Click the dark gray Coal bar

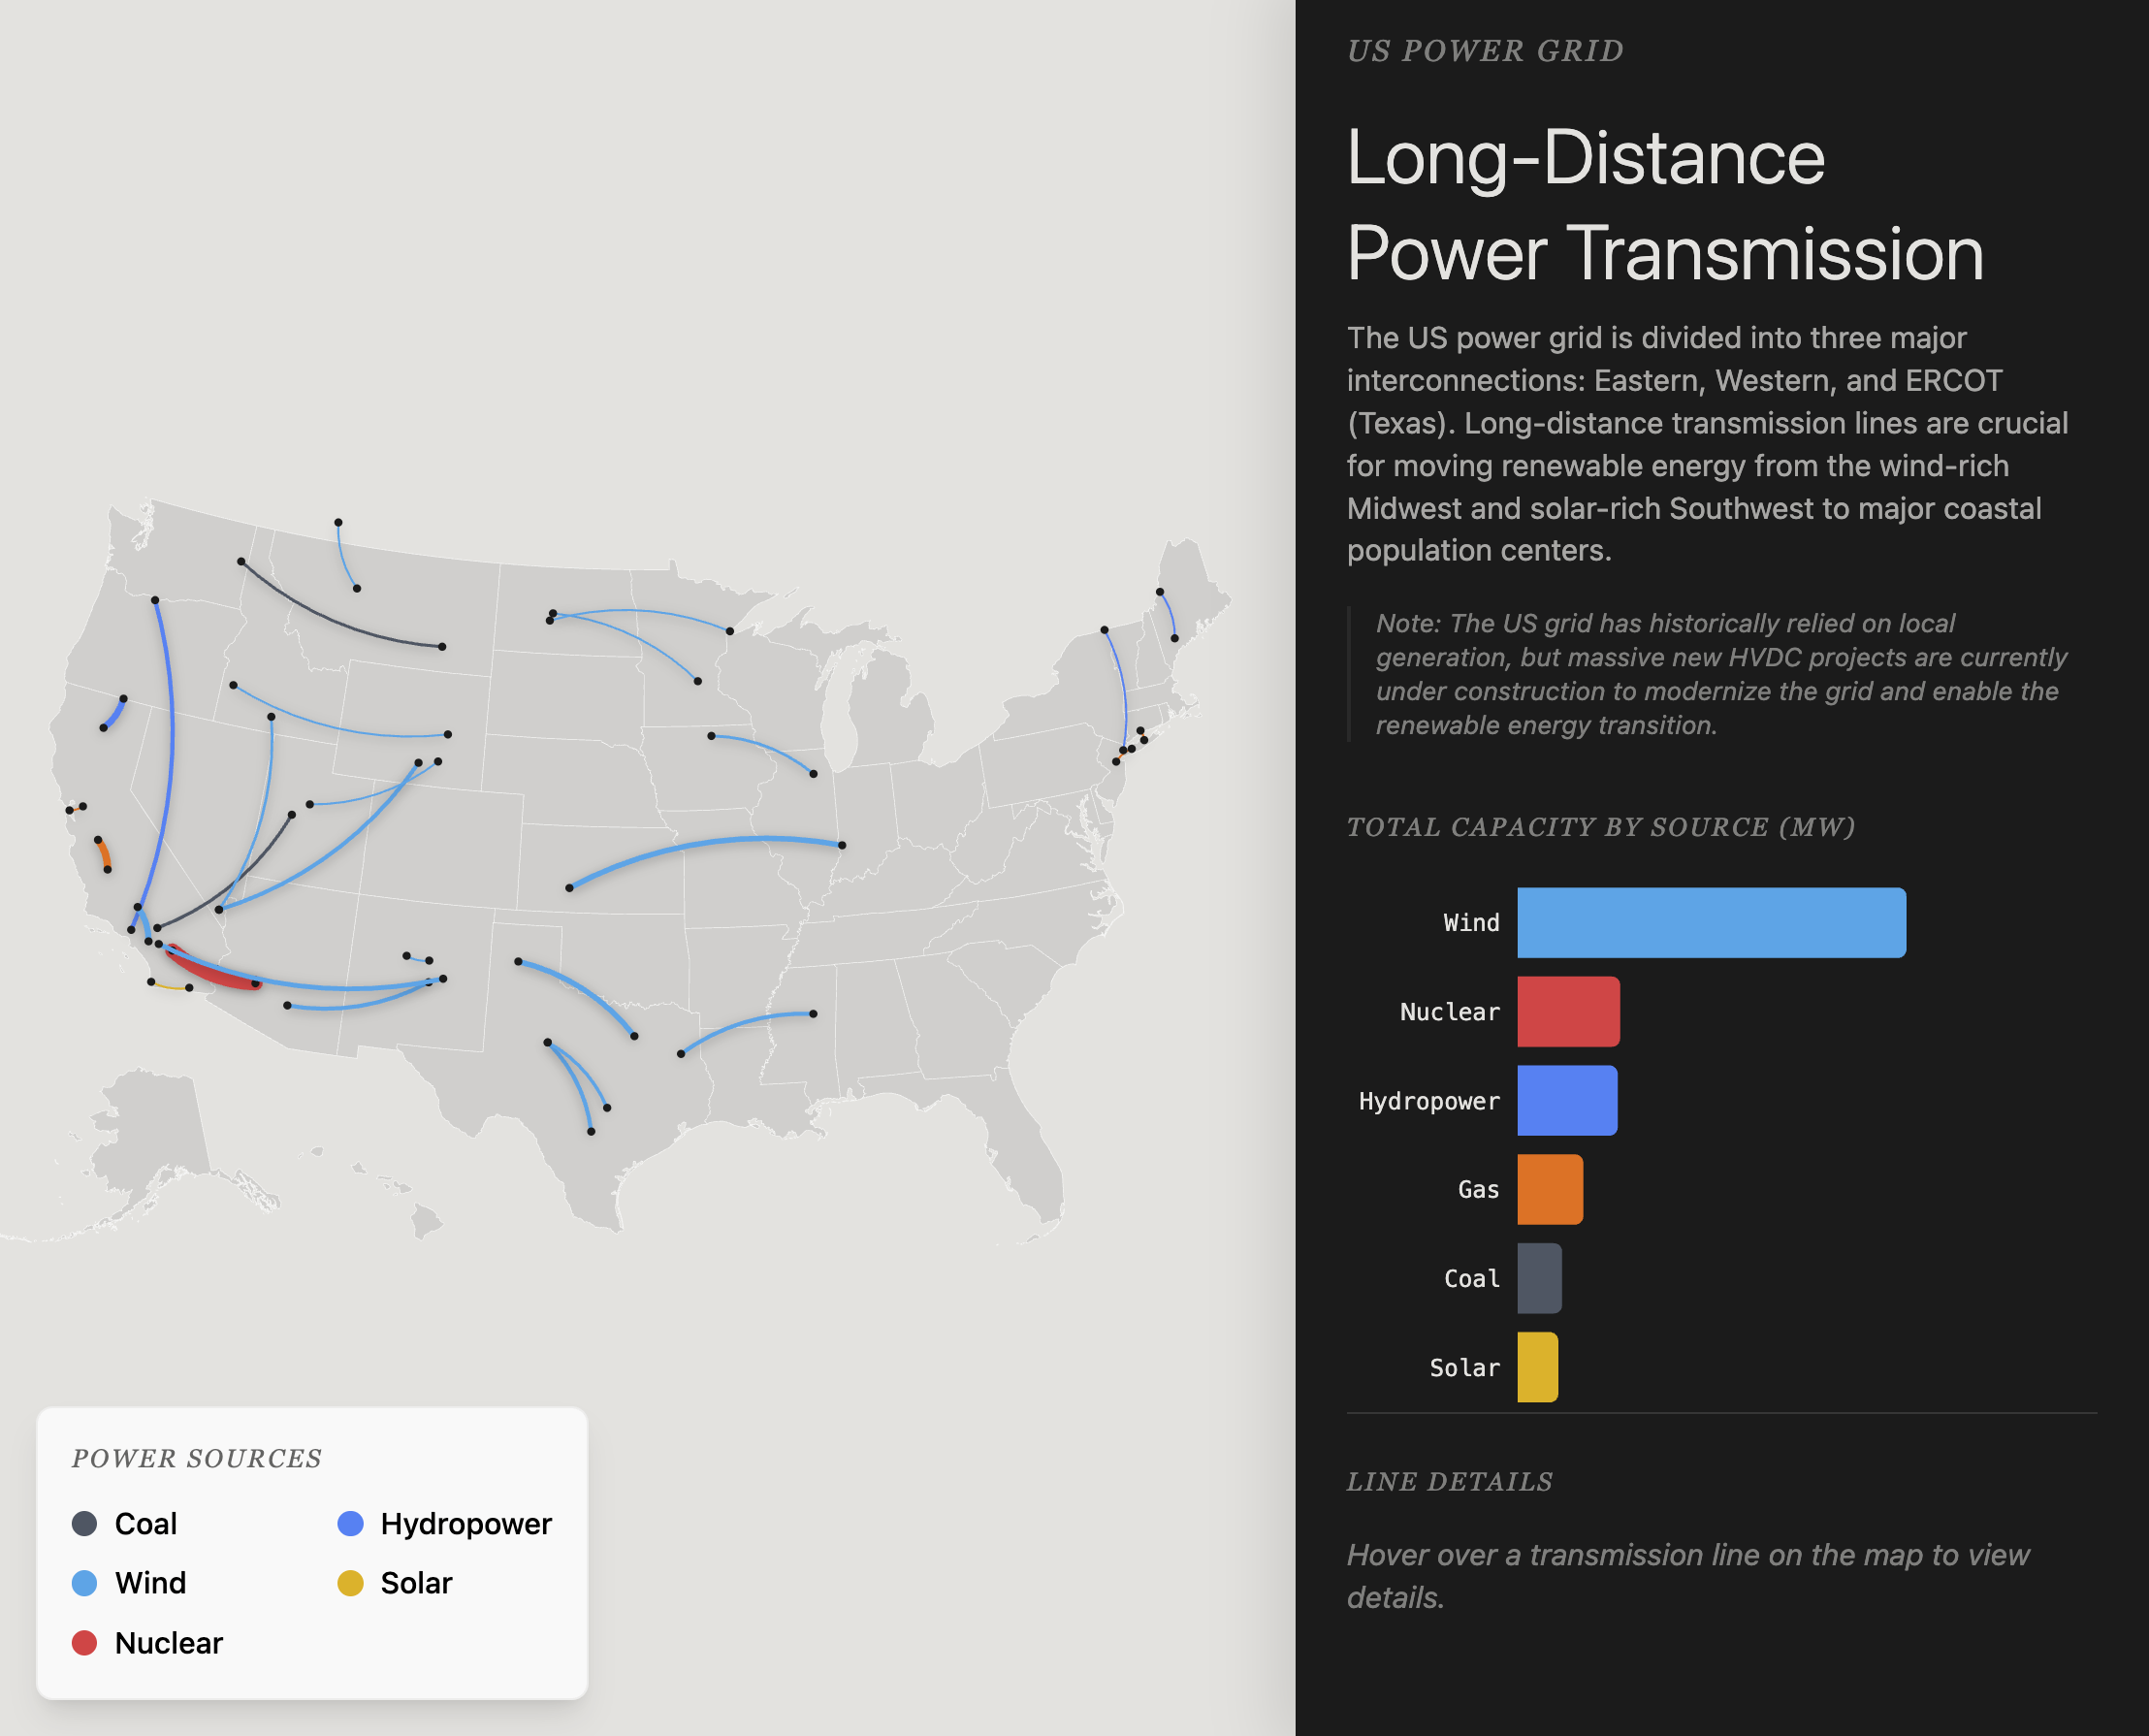(1538, 1278)
